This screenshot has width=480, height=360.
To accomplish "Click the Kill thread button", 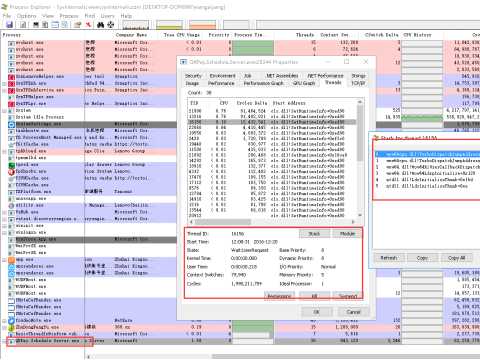I will click(314, 296).
